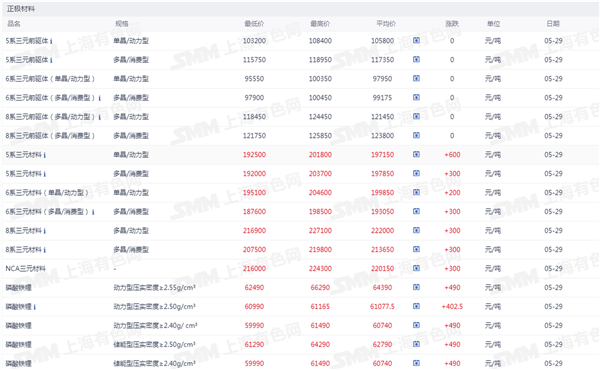Select highest price cell 203700

point(320,174)
